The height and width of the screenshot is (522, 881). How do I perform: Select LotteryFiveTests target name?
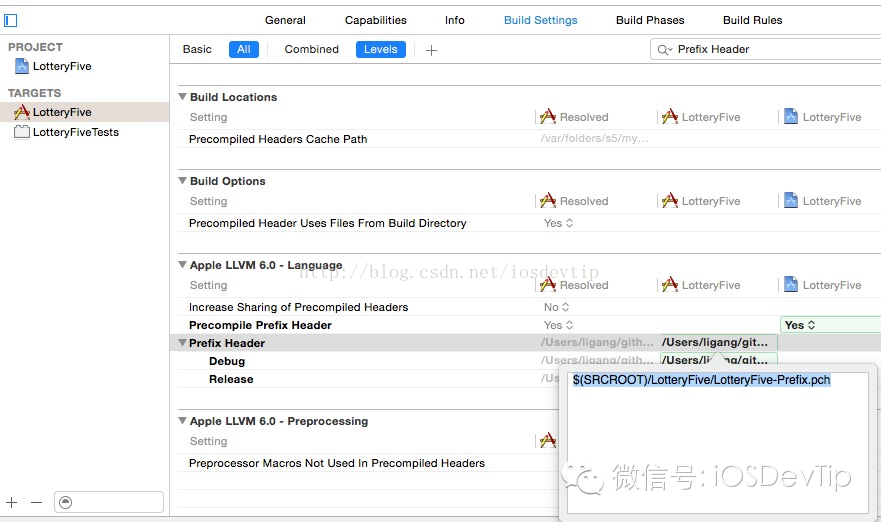(x=76, y=133)
